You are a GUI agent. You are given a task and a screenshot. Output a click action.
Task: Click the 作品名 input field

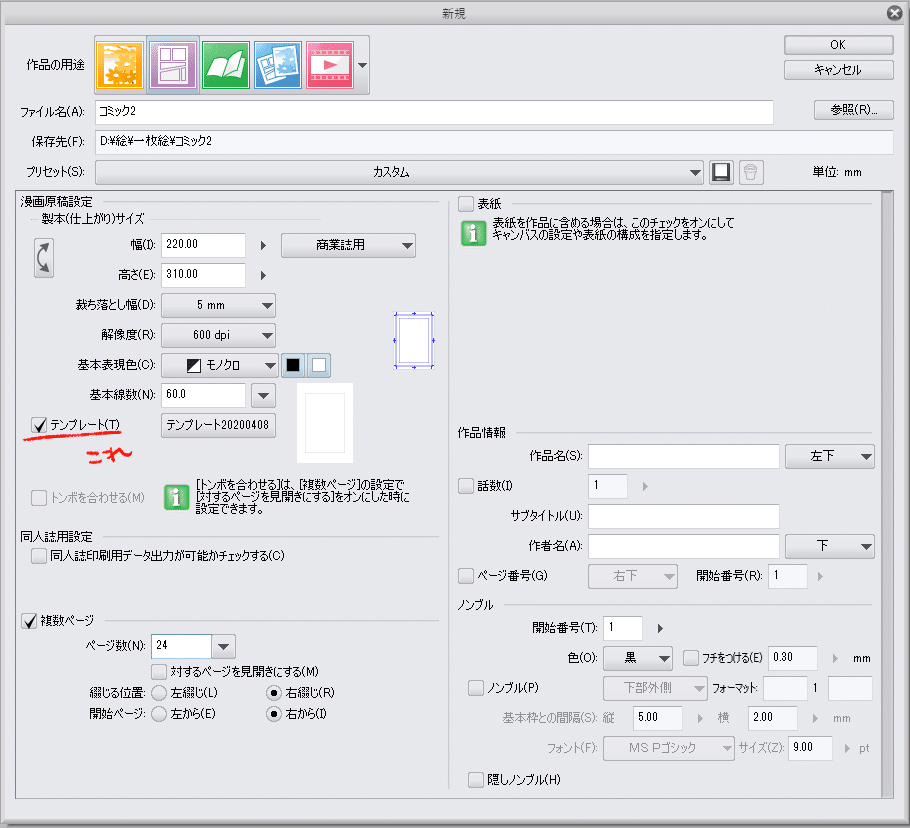coord(684,456)
